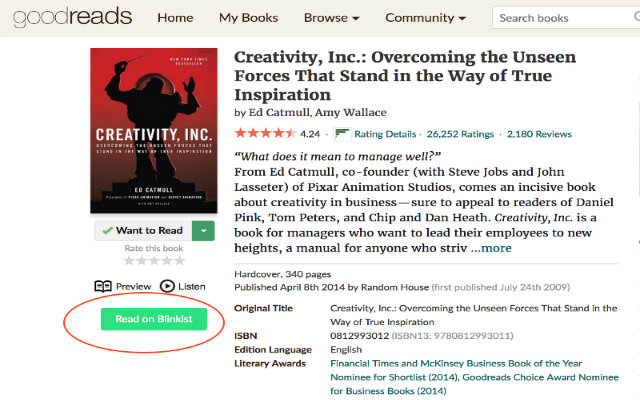The image size is (640, 400).
Task: Rate the book five stars
Action: point(180,261)
